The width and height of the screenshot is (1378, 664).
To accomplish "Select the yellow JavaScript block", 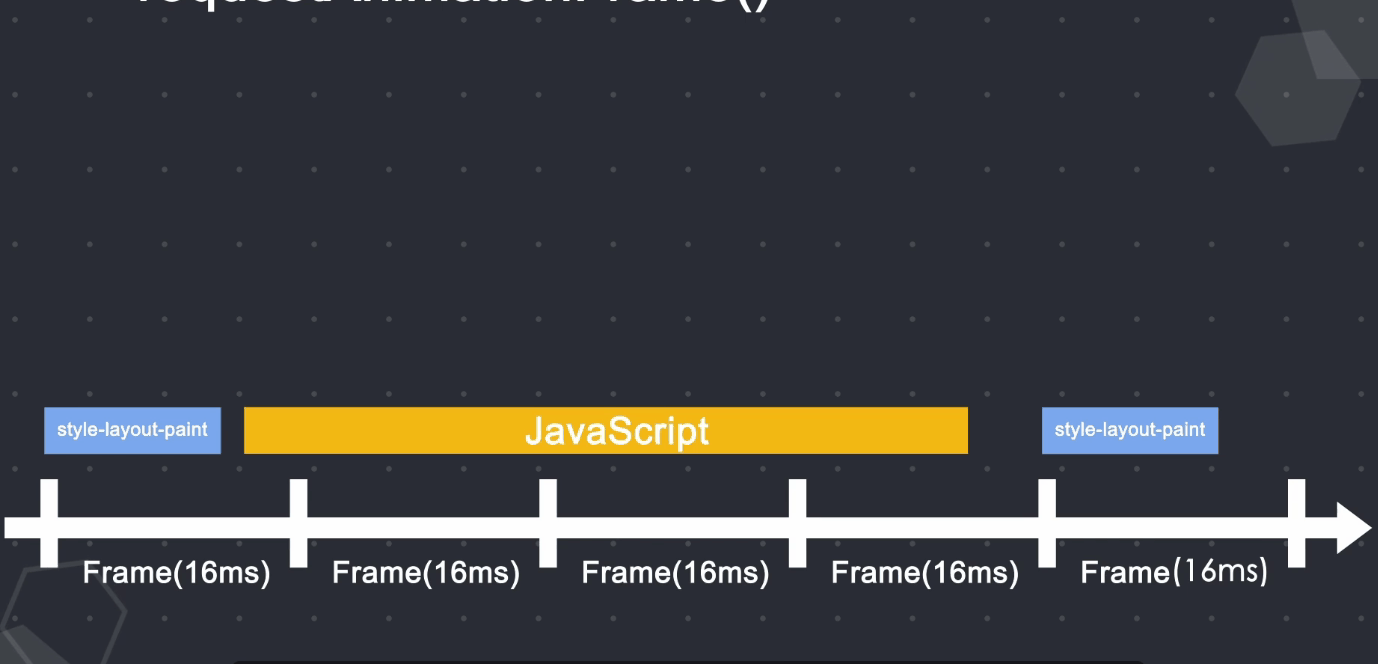I will click(x=604, y=431).
